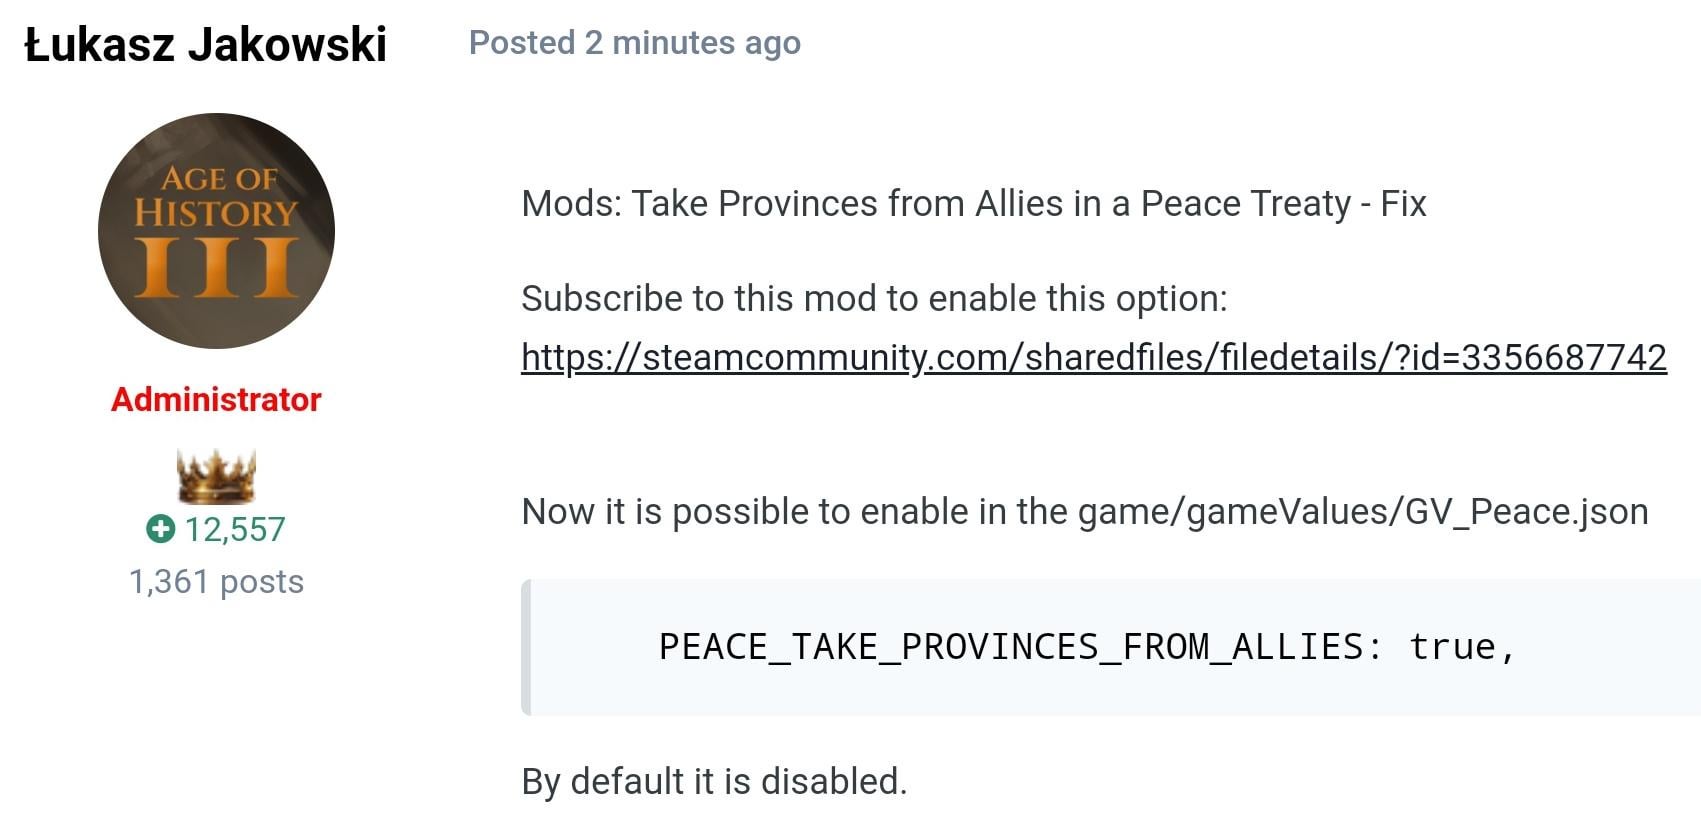Click the orange "III" numerals in avatar
1701x819 pixels.
click(x=216, y=267)
